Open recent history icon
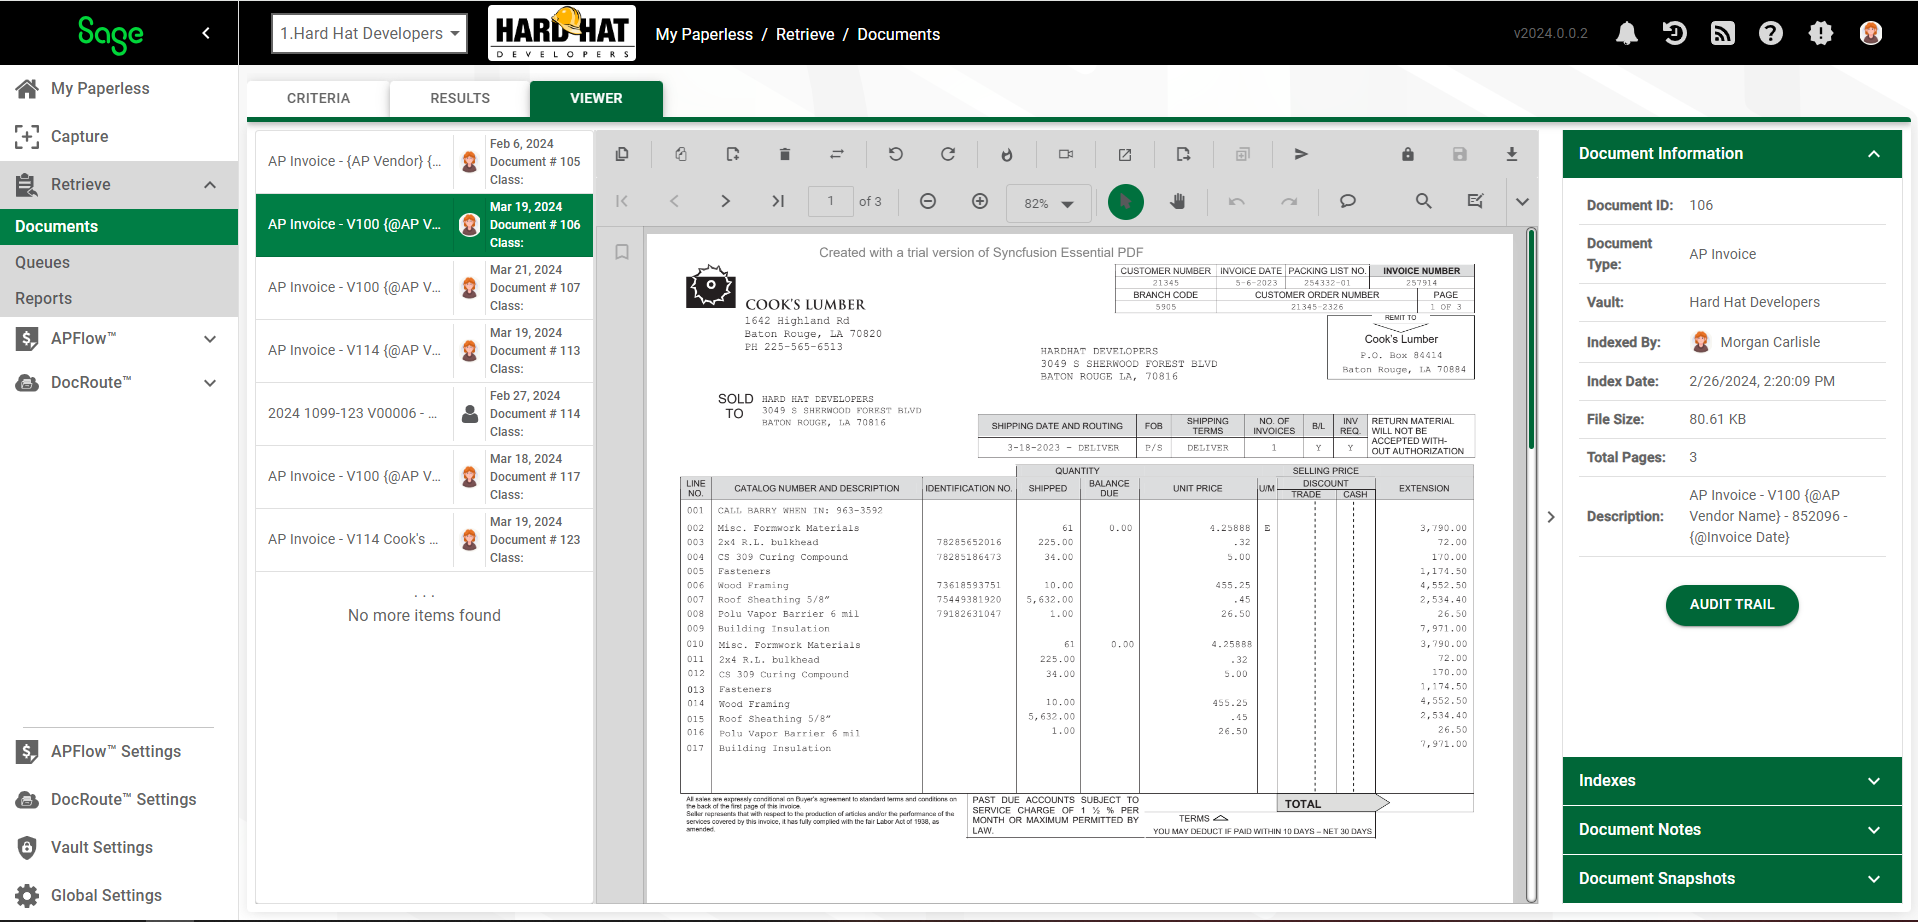 [1675, 33]
